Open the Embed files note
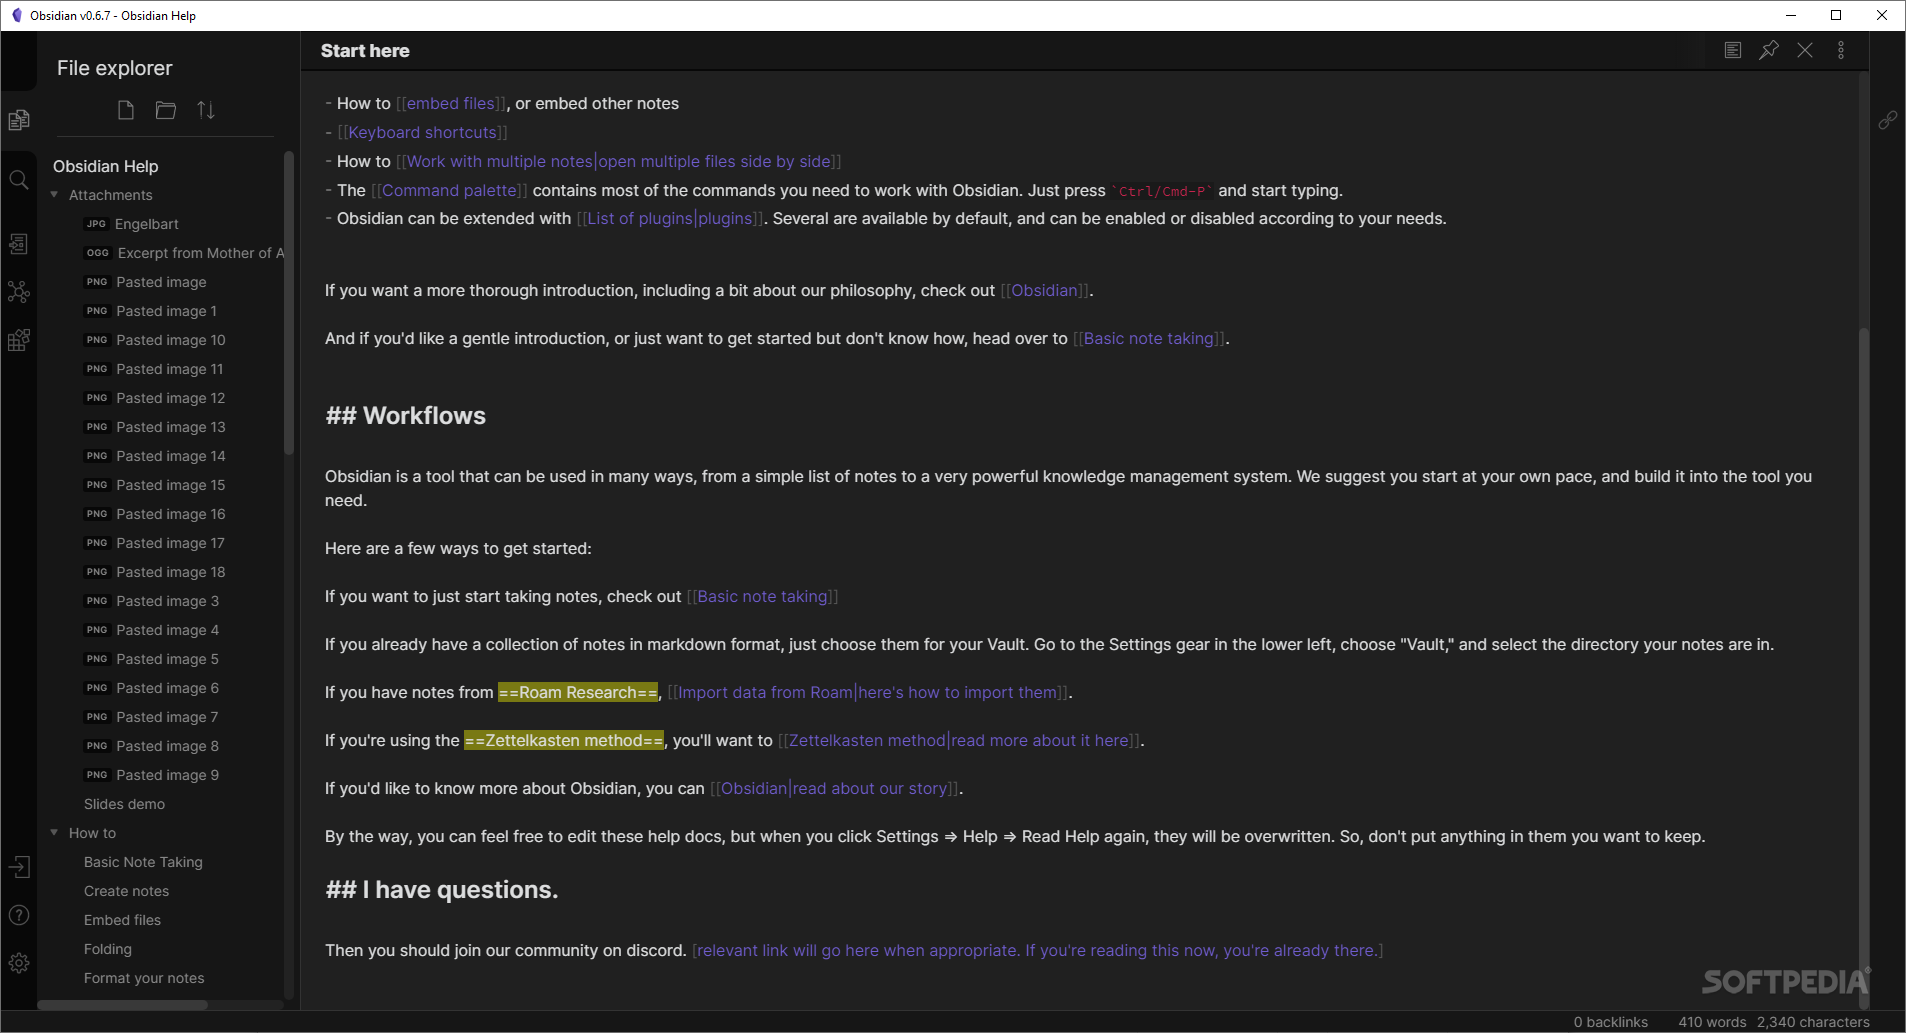The height and width of the screenshot is (1033, 1906). tap(122, 920)
